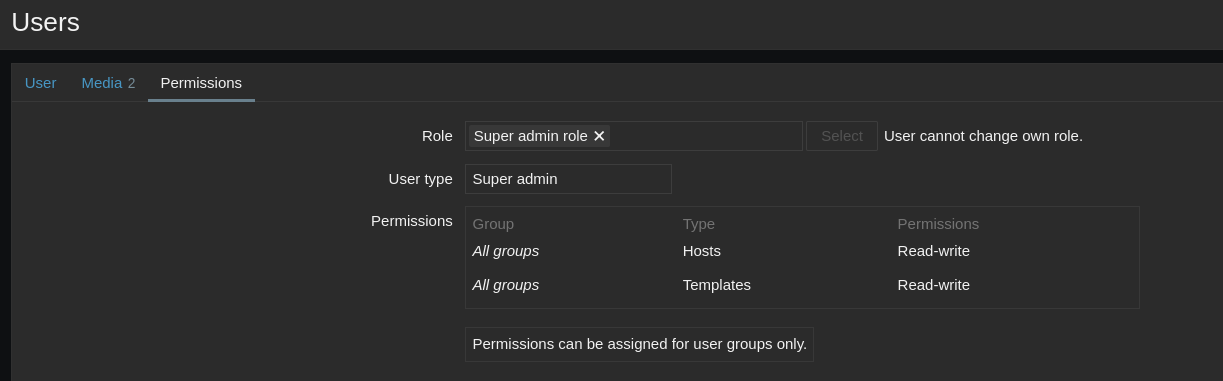Click the Hosts type cell
This screenshot has height=381, width=1223.
point(702,251)
